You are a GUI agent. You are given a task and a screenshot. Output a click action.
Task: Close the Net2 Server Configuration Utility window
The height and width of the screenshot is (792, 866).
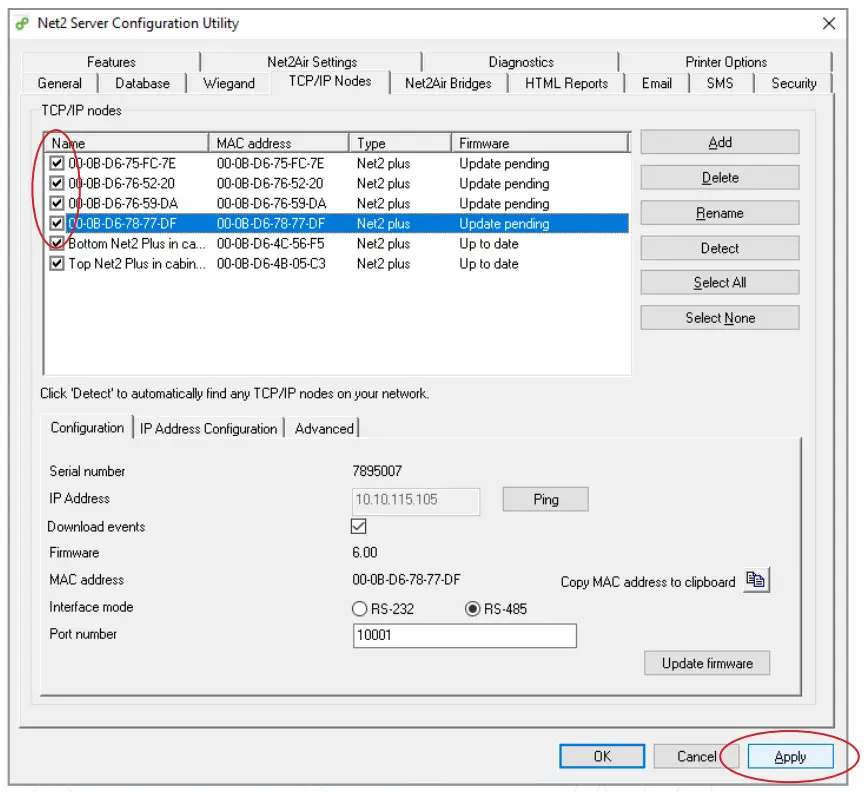click(828, 24)
